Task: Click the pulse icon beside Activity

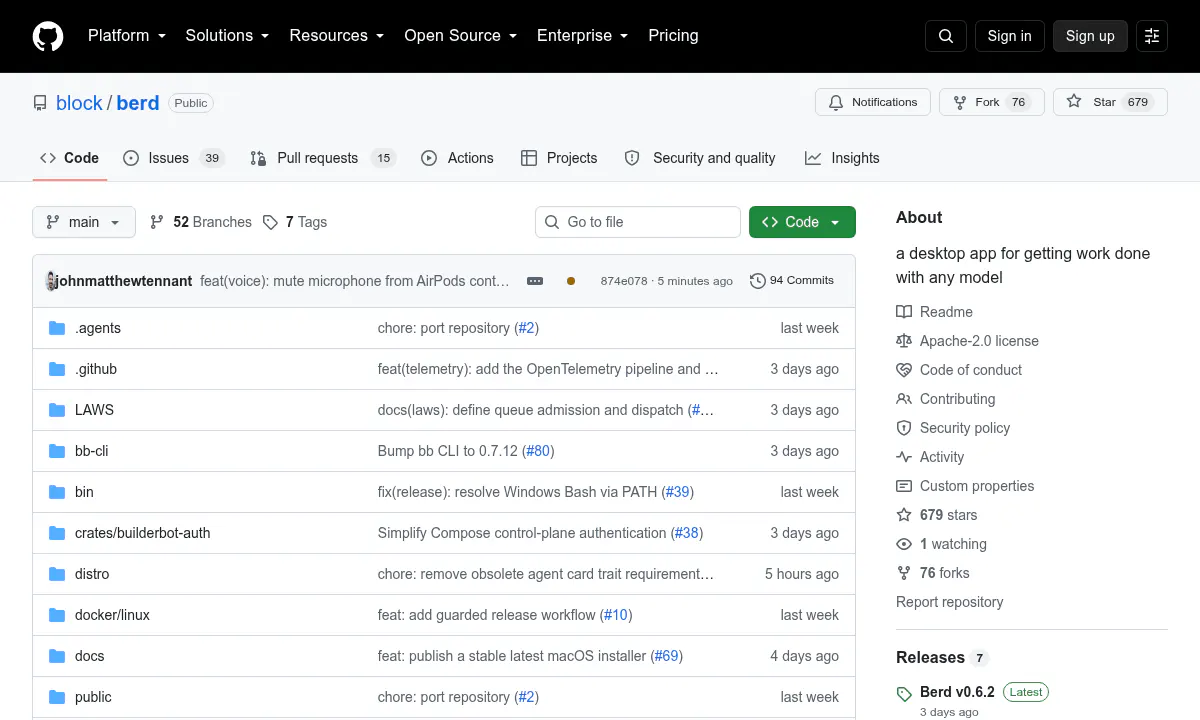Action: (x=904, y=457)
